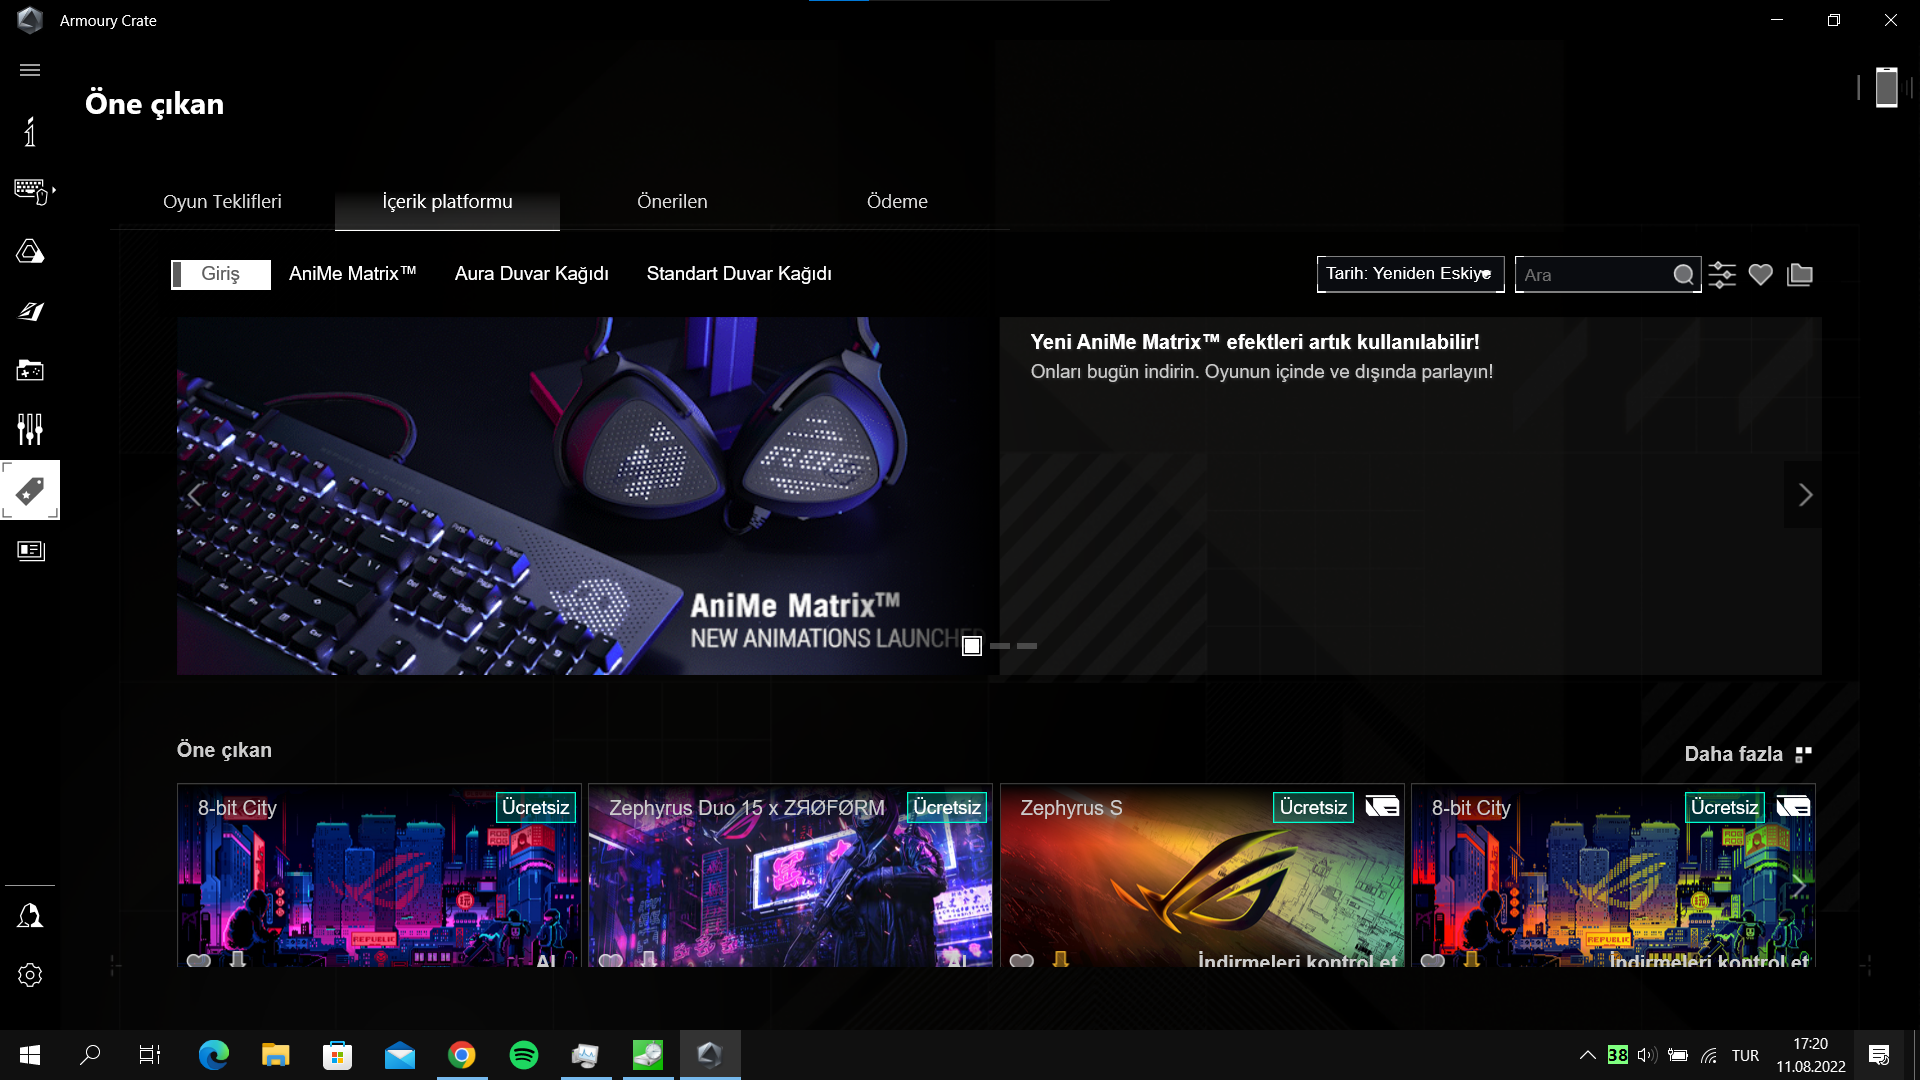Open Armoury Crate settings gear
Viewport: 1920px width, 1080px height.
click(30, 975)
